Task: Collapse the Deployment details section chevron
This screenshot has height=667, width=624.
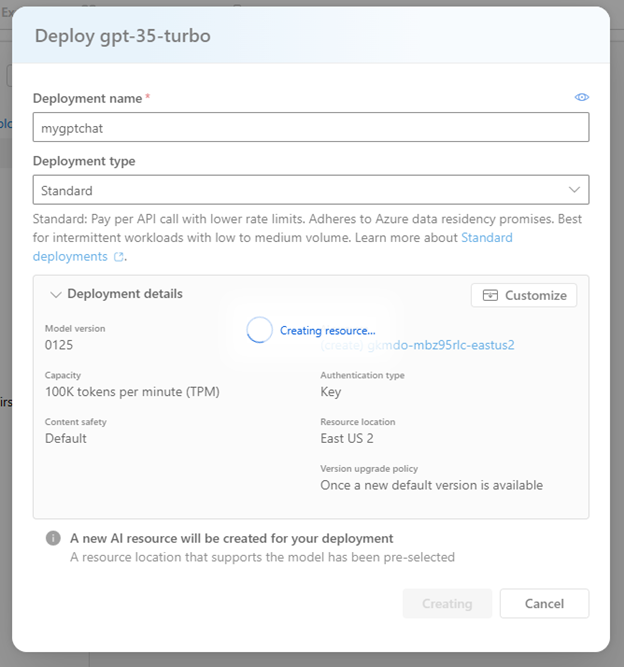Action: 55,294
